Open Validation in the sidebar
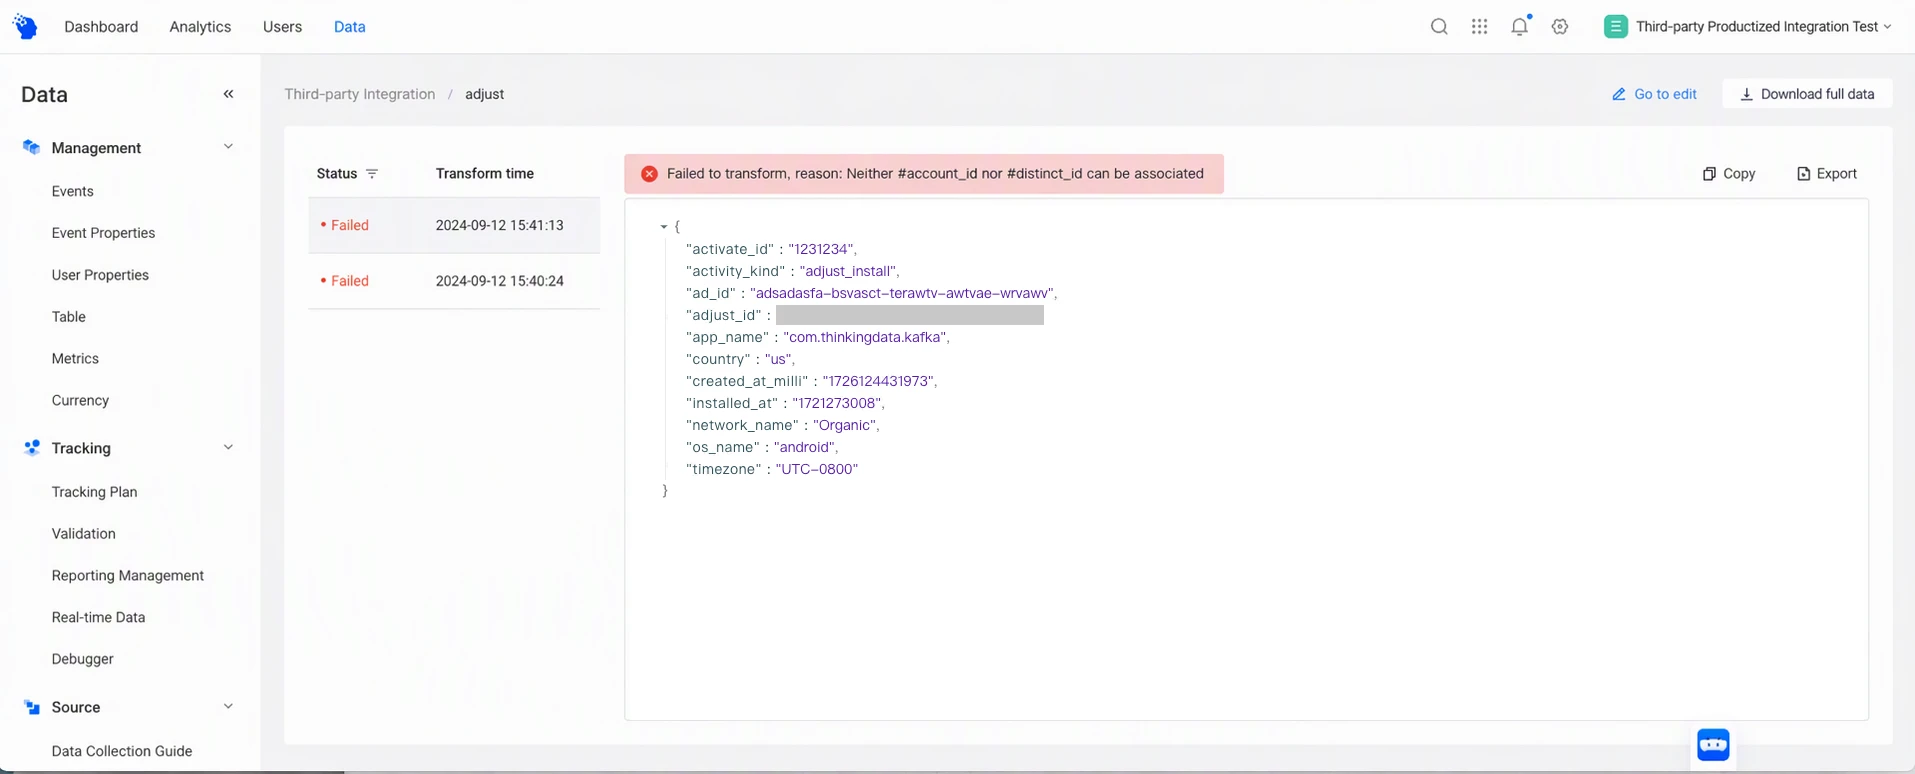1915x774 pixels. click(x=84, y=534)
